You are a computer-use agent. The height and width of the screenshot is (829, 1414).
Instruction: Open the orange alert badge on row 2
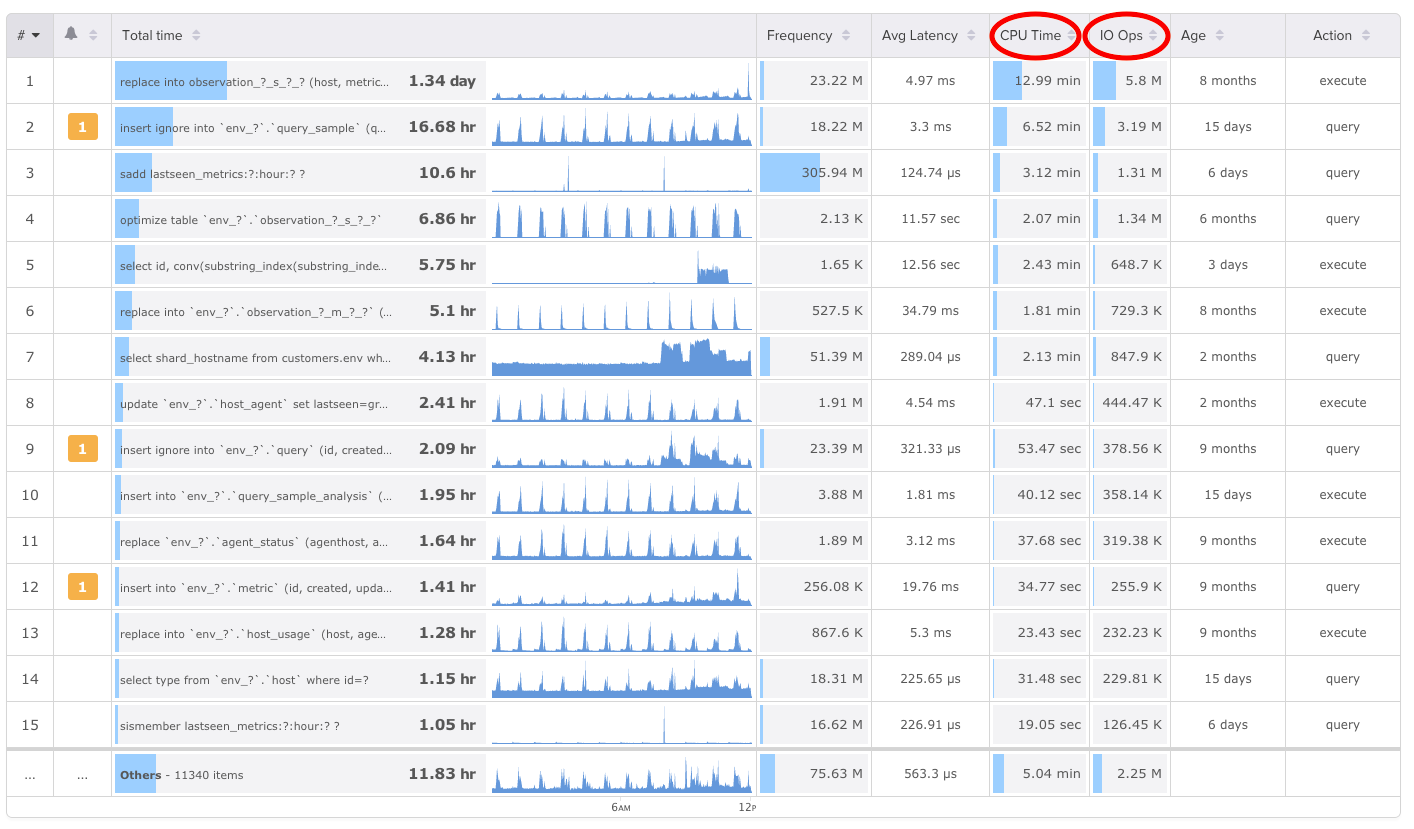[82, 127]
